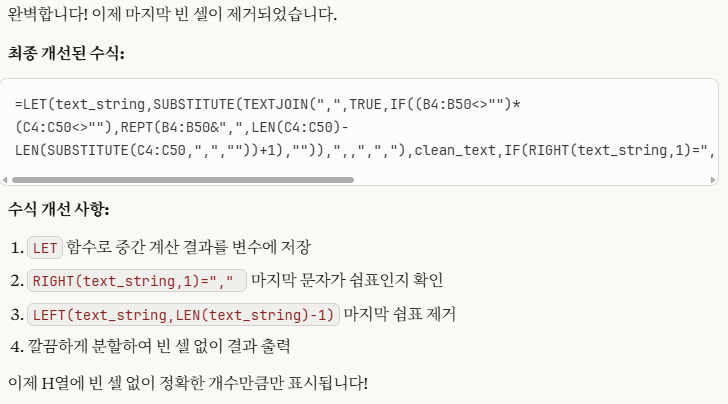
Task: Click clean_text variable in the formula
Action: (455, 150)
